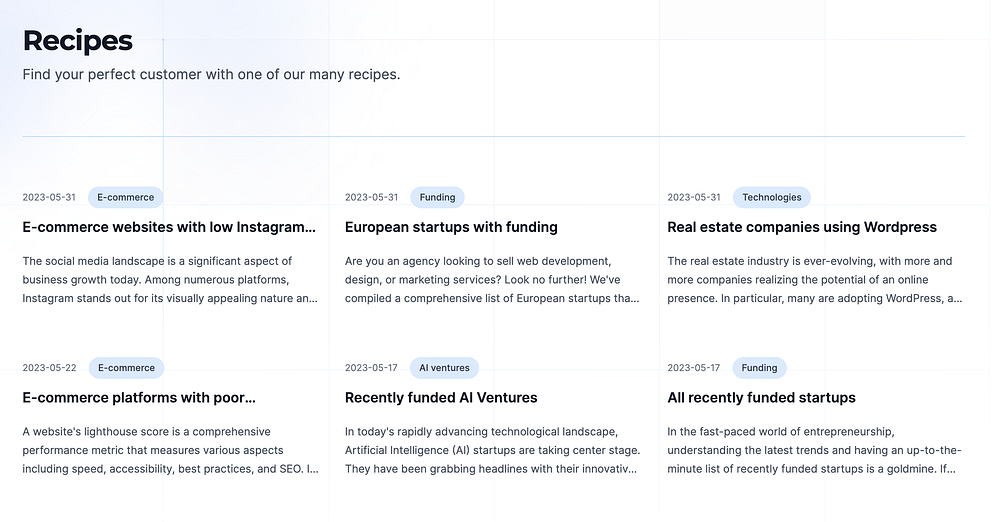Click Funding tag on all recently funded startups

[759, 368]
